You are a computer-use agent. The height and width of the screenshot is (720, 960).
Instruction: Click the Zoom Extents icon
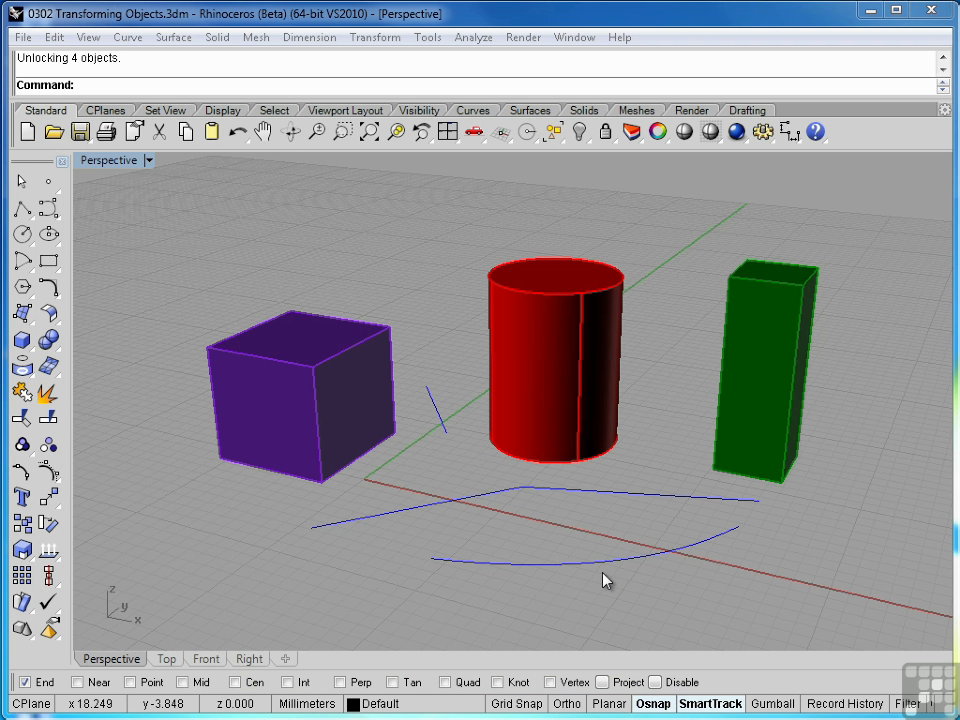pos(369,132)
